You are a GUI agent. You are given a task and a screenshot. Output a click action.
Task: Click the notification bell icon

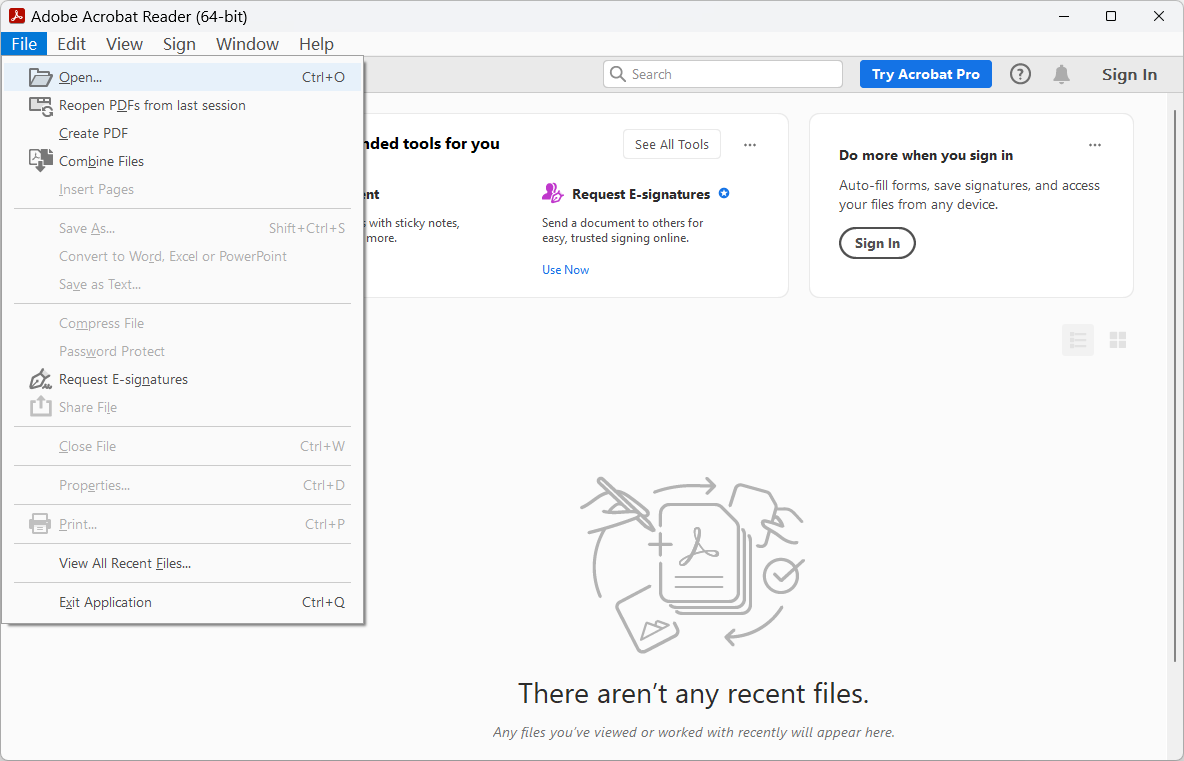tap(1061, 73)
